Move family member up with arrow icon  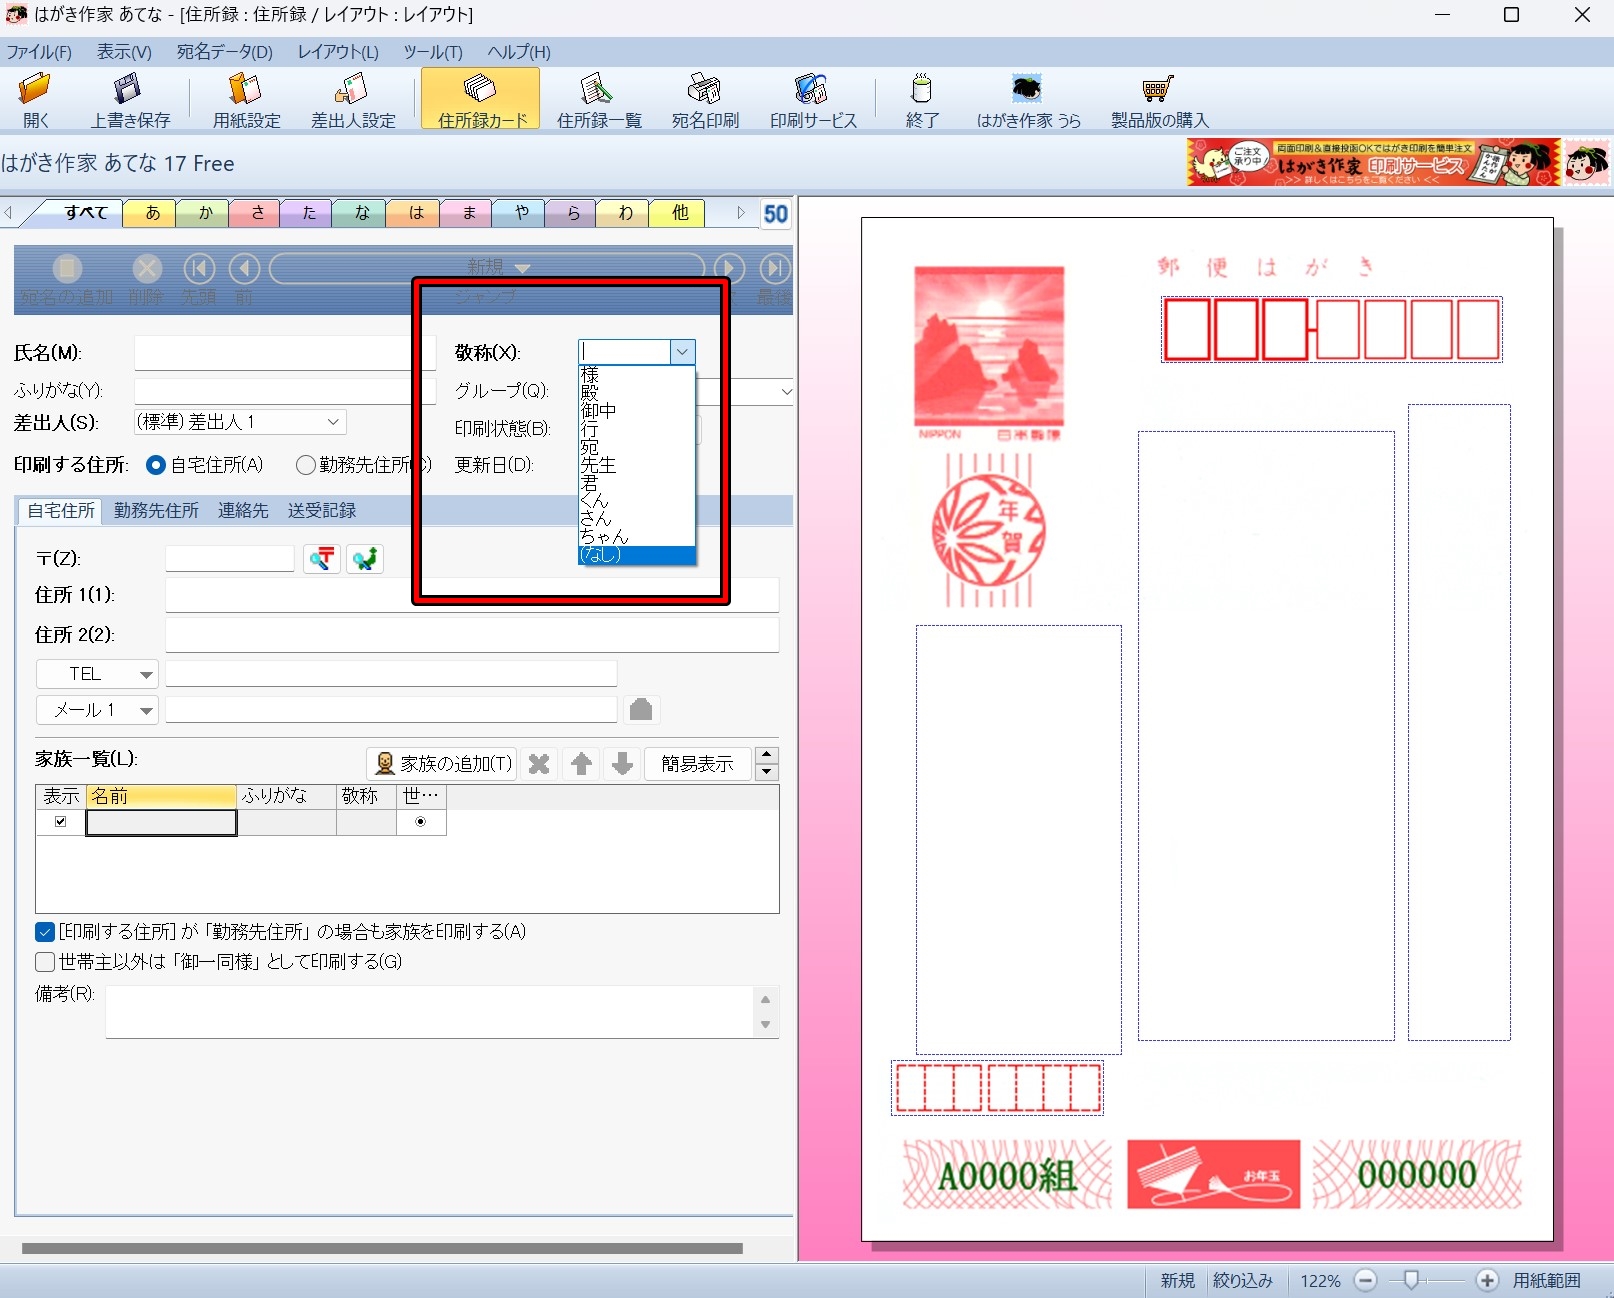click(581, 764)
